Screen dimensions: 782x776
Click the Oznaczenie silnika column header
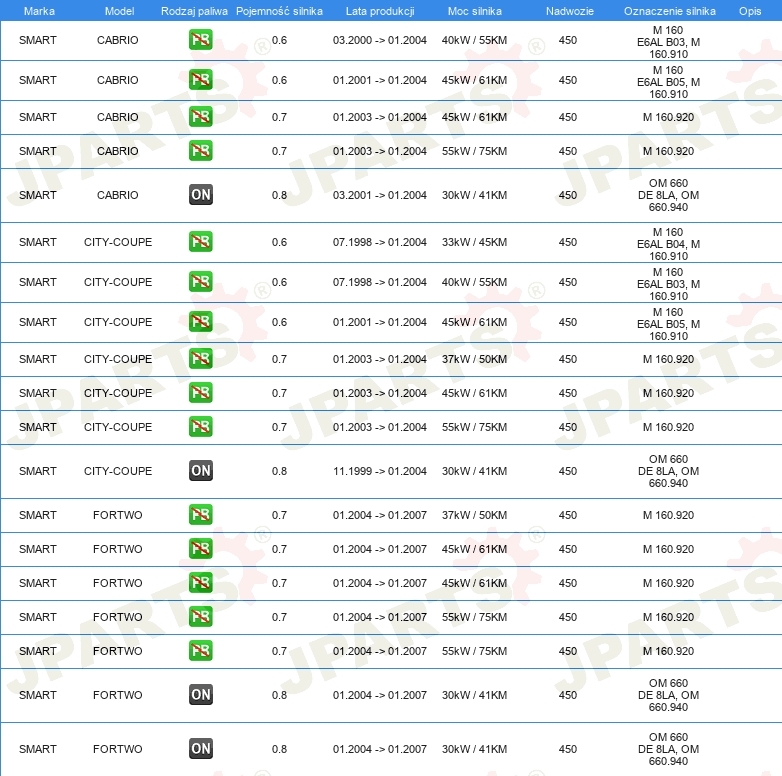(670, 11)
